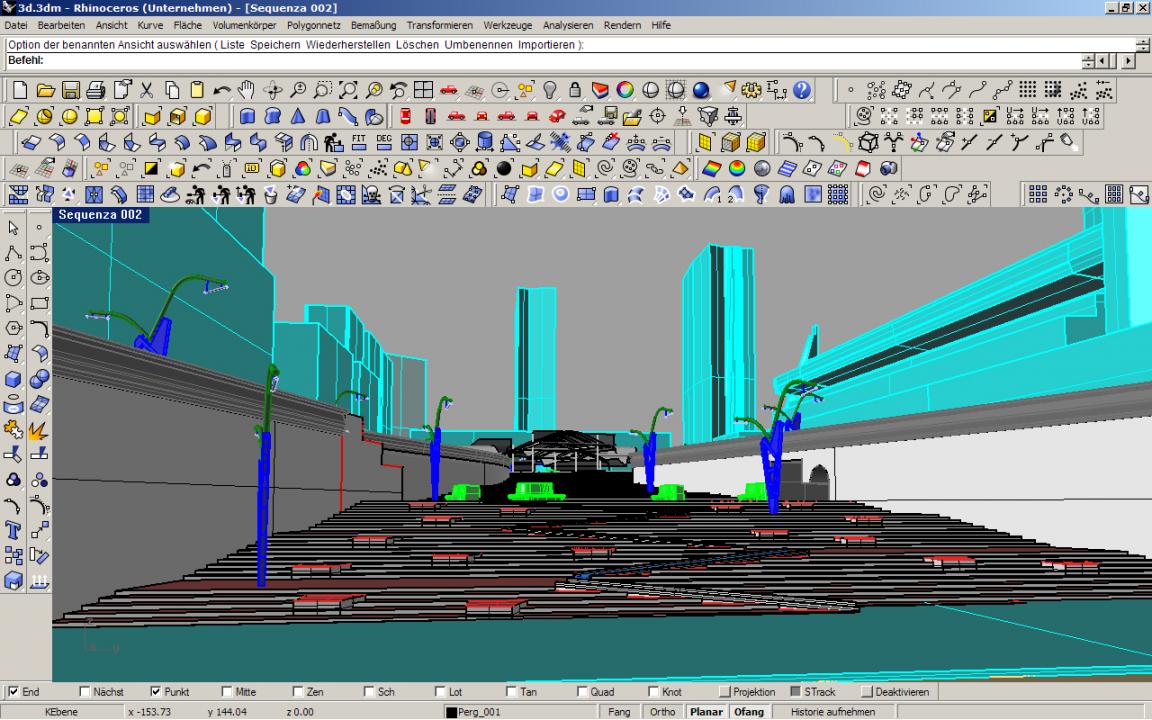Screen dimensions: 1152x720
Task: Tick the Lot object snap checkbox
Action: point(440,692)
